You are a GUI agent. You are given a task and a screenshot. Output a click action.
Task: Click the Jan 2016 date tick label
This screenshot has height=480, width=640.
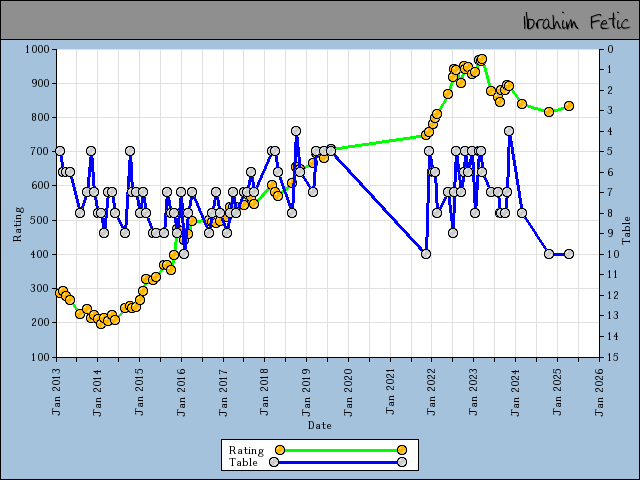pos(181,392)
